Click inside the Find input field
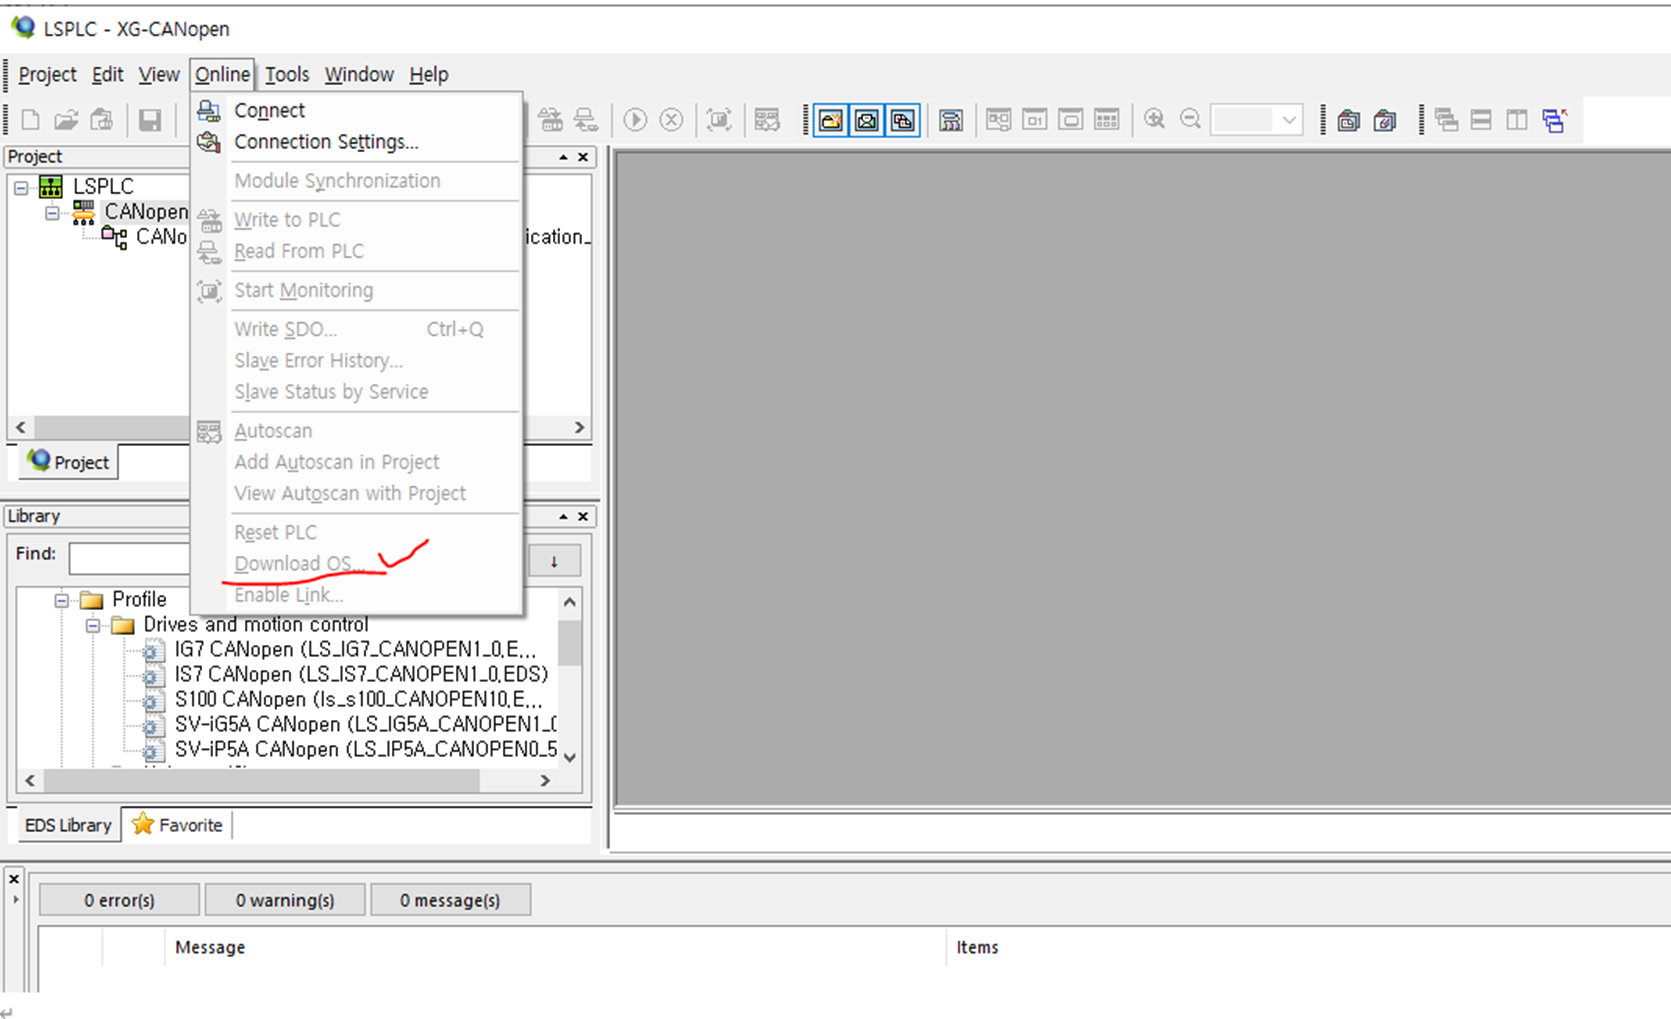This screenshot has height=1019, width=1671. 130,557
